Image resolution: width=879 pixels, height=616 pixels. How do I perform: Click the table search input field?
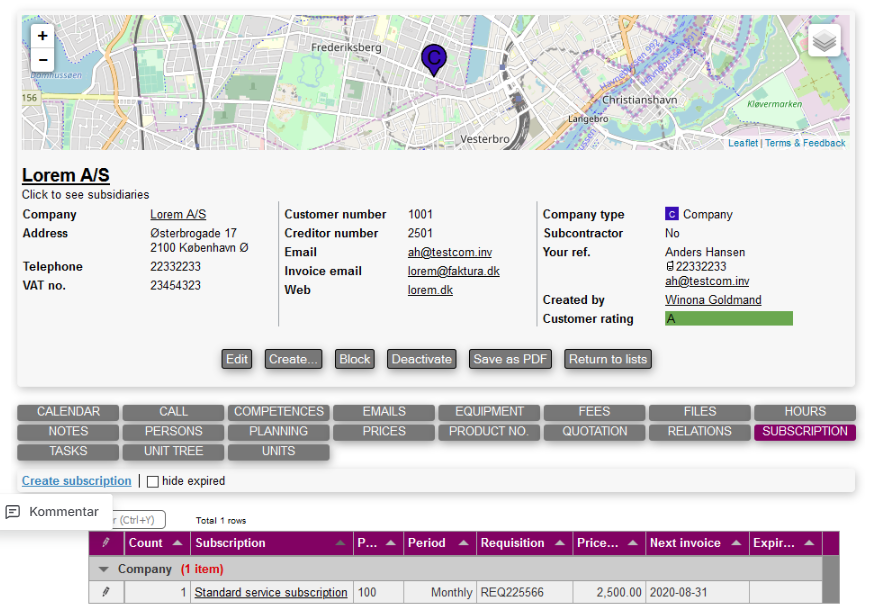click(140, 520)
